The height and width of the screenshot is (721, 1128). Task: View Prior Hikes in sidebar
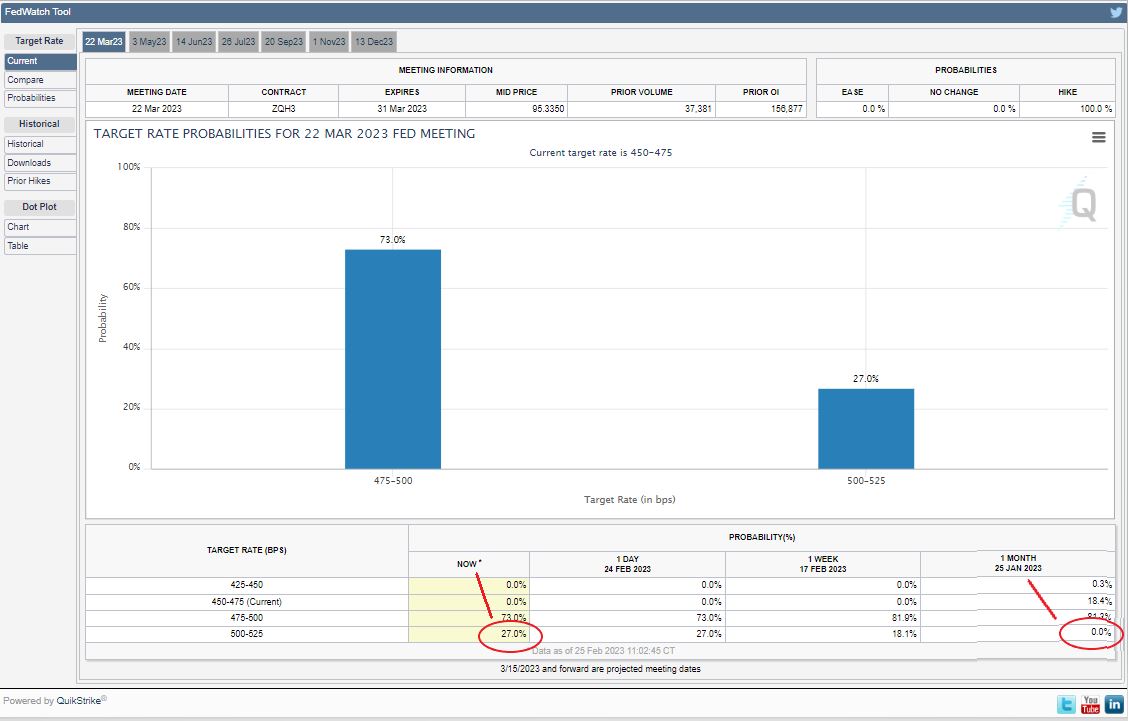pyautogui.click(x=29, y=181)
